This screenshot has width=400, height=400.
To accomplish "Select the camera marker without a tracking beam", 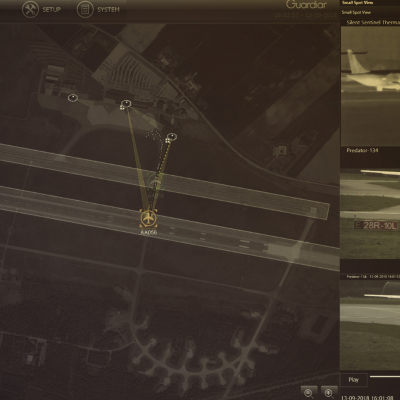I will [x=73, y=98].
